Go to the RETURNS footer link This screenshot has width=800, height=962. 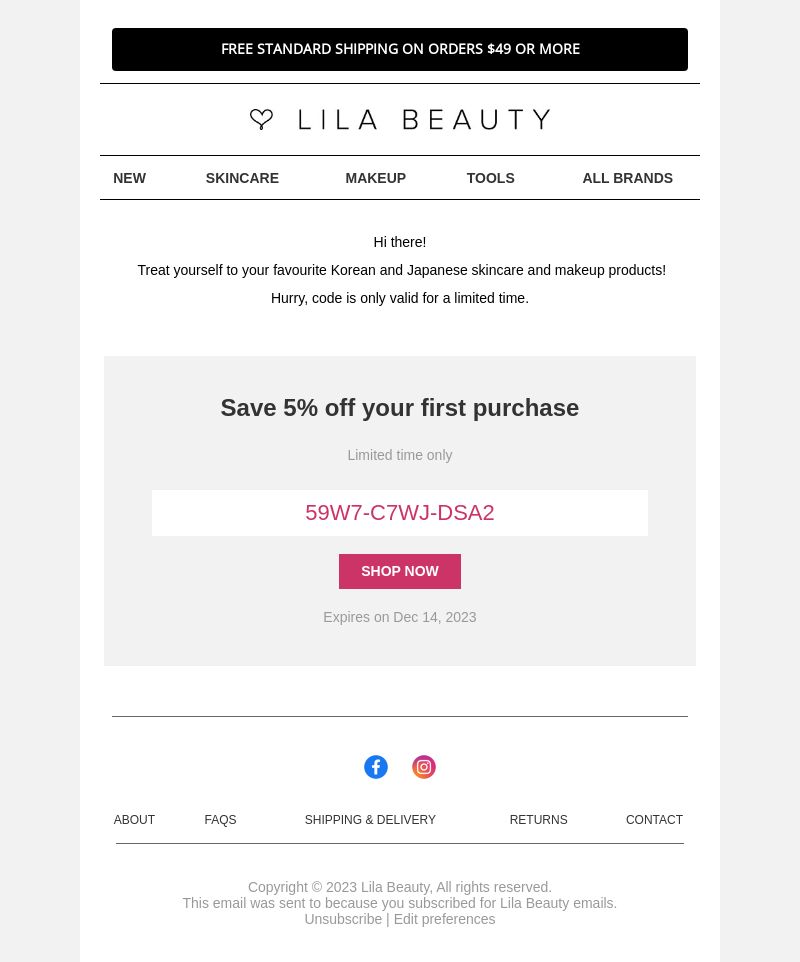coord(538,820)
